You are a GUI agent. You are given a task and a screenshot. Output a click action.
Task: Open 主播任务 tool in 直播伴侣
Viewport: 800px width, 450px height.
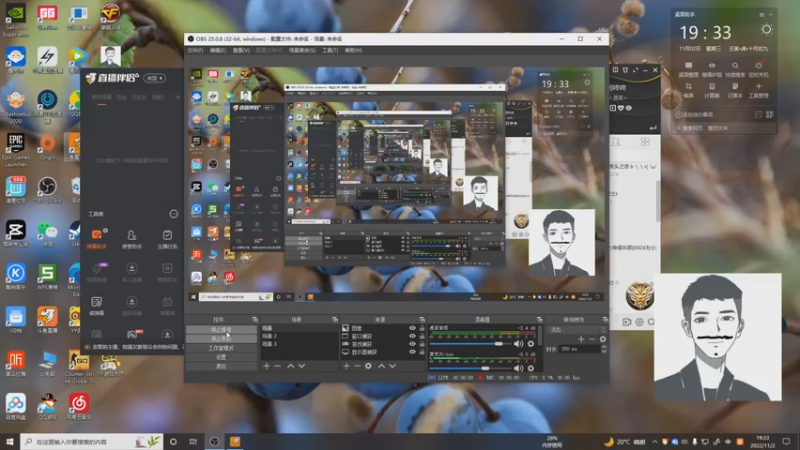coord(167,239)
